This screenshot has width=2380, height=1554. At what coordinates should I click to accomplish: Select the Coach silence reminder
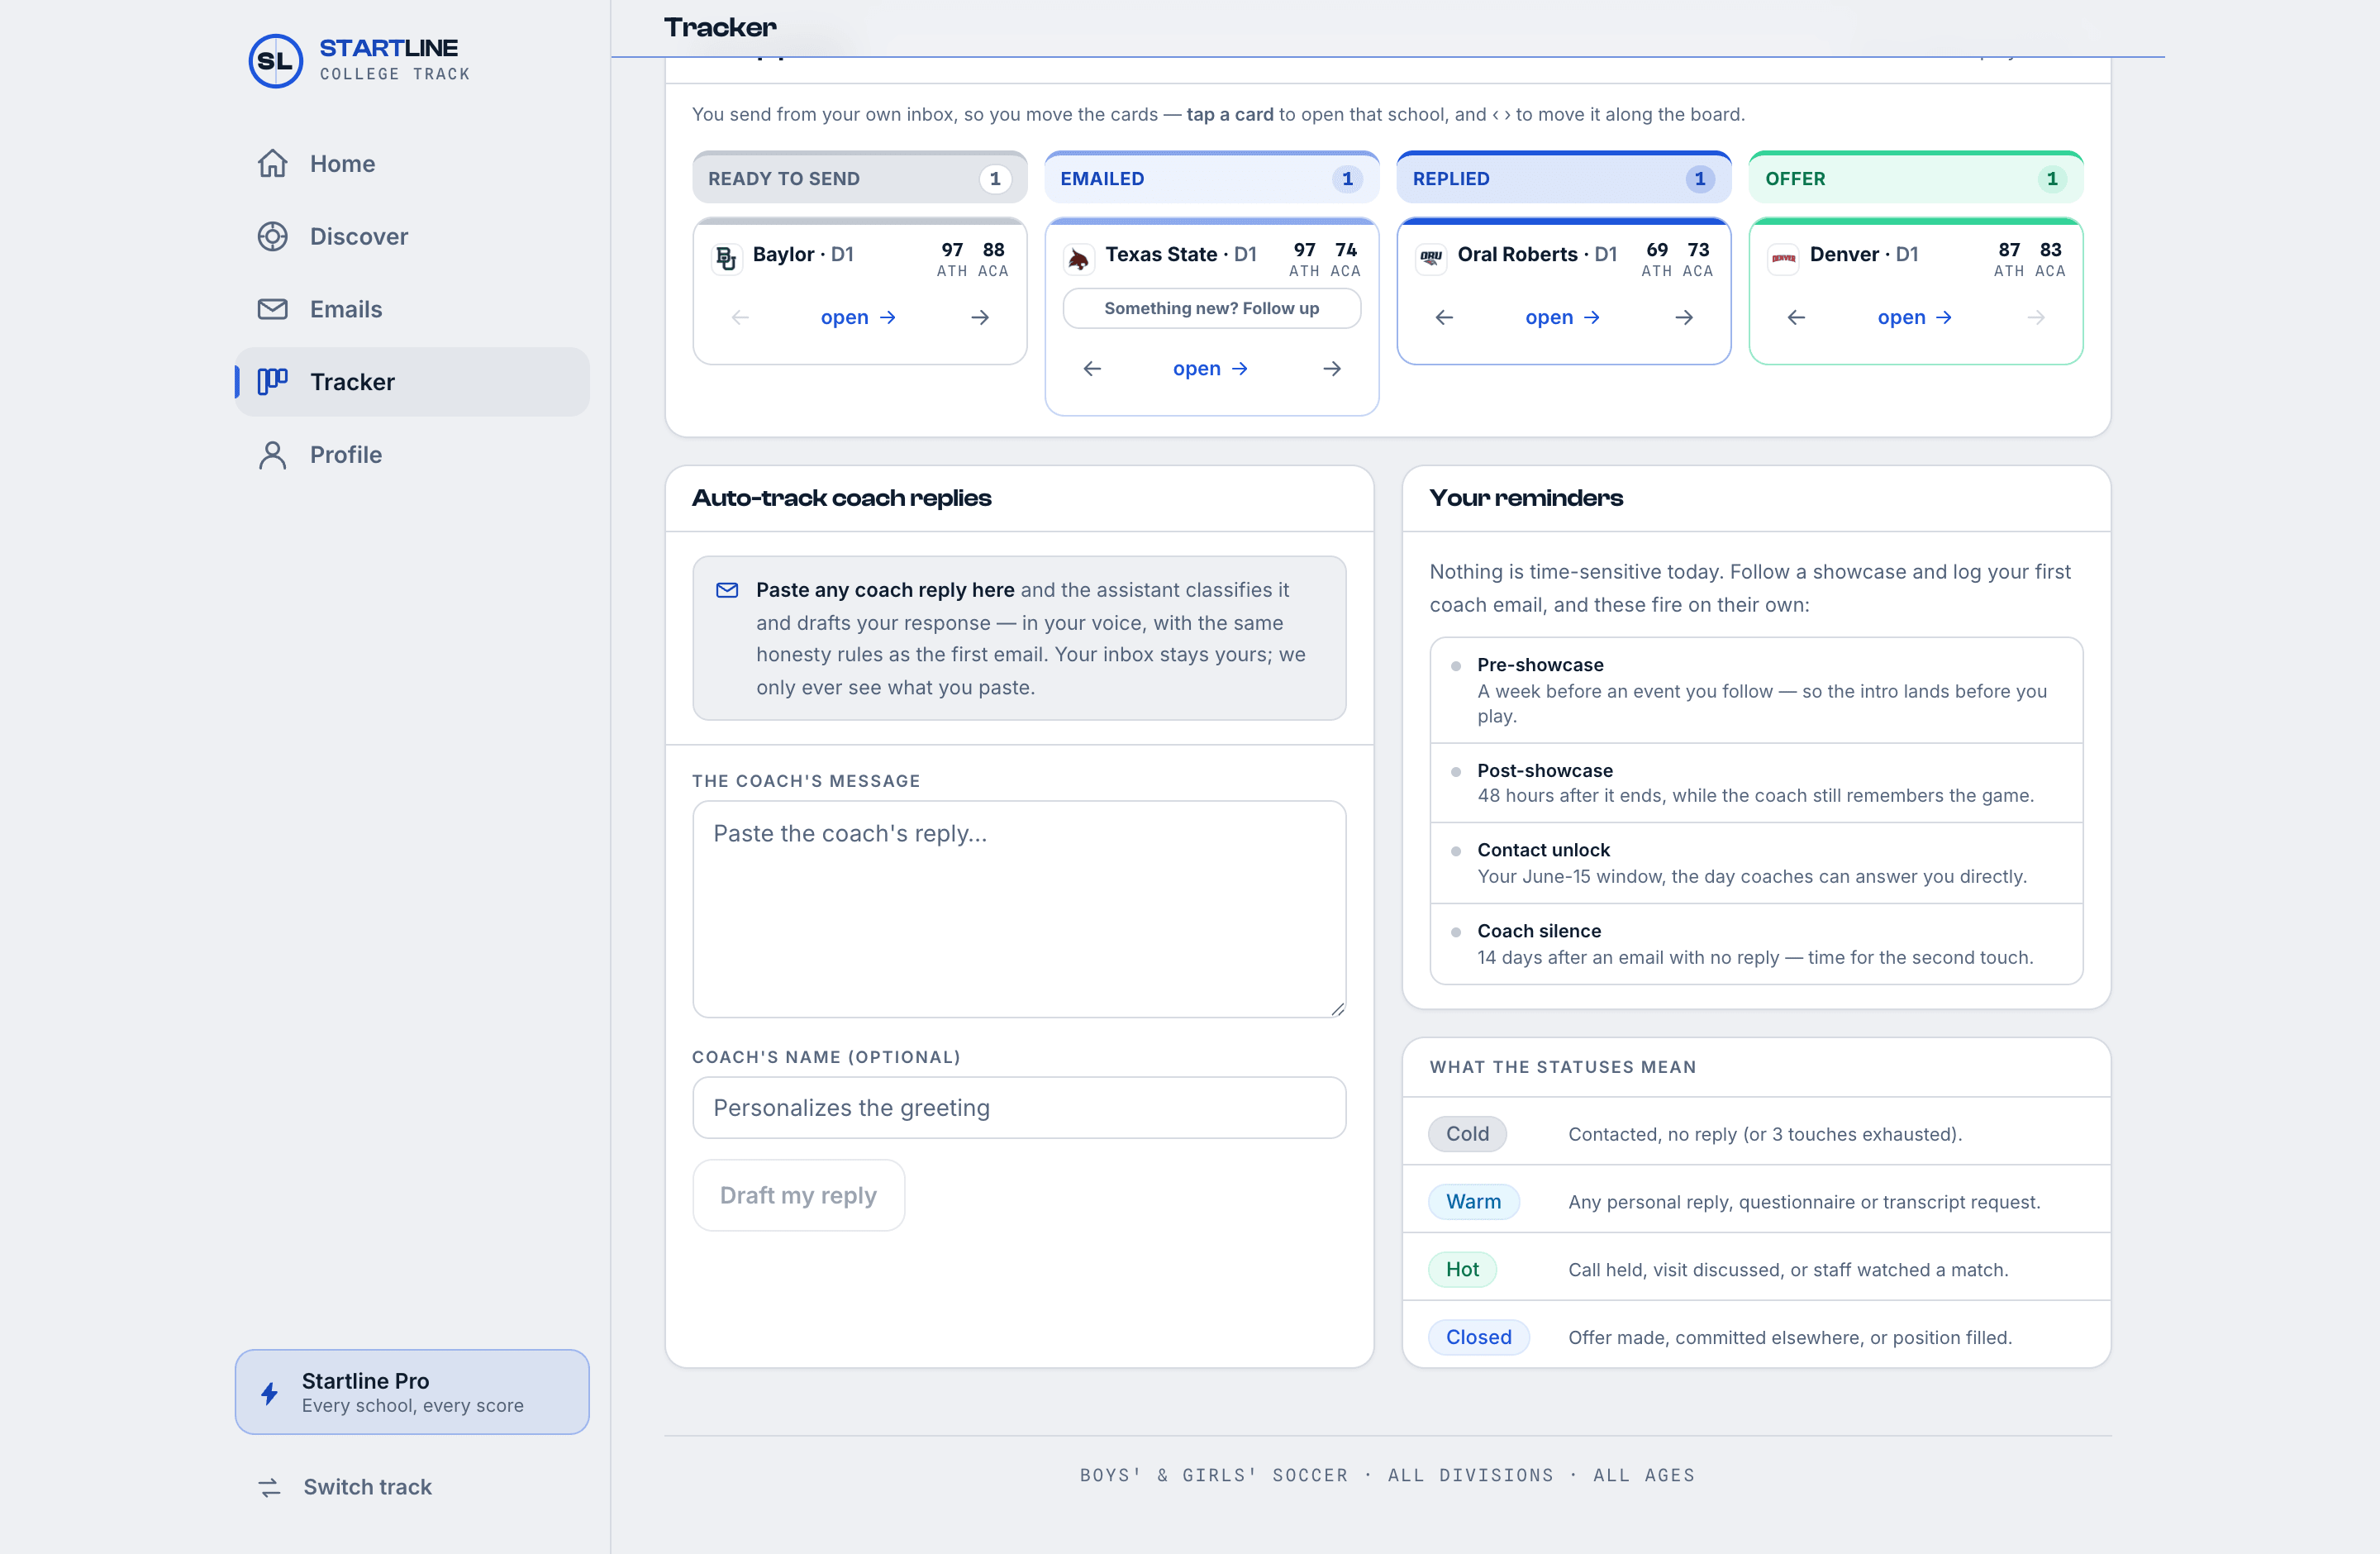coord(1756,944)
